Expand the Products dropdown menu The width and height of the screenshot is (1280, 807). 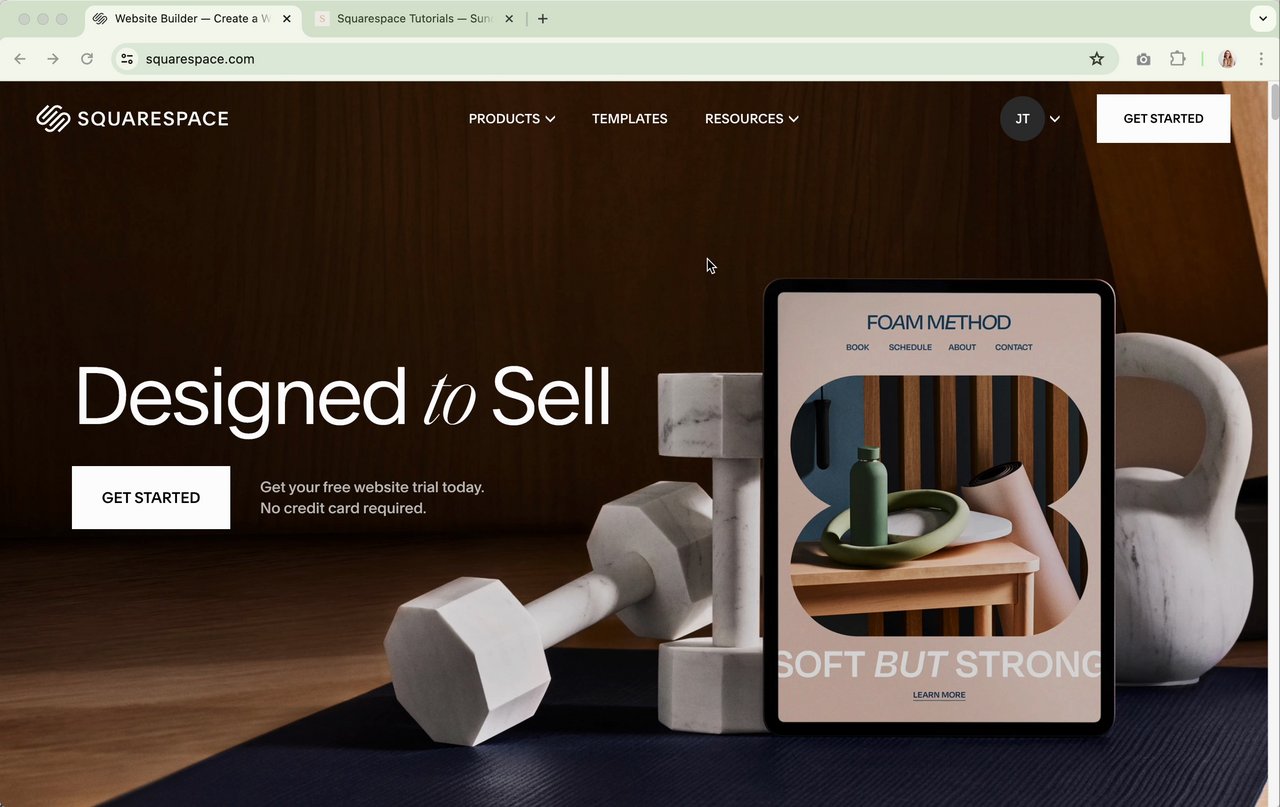[512, 118]
